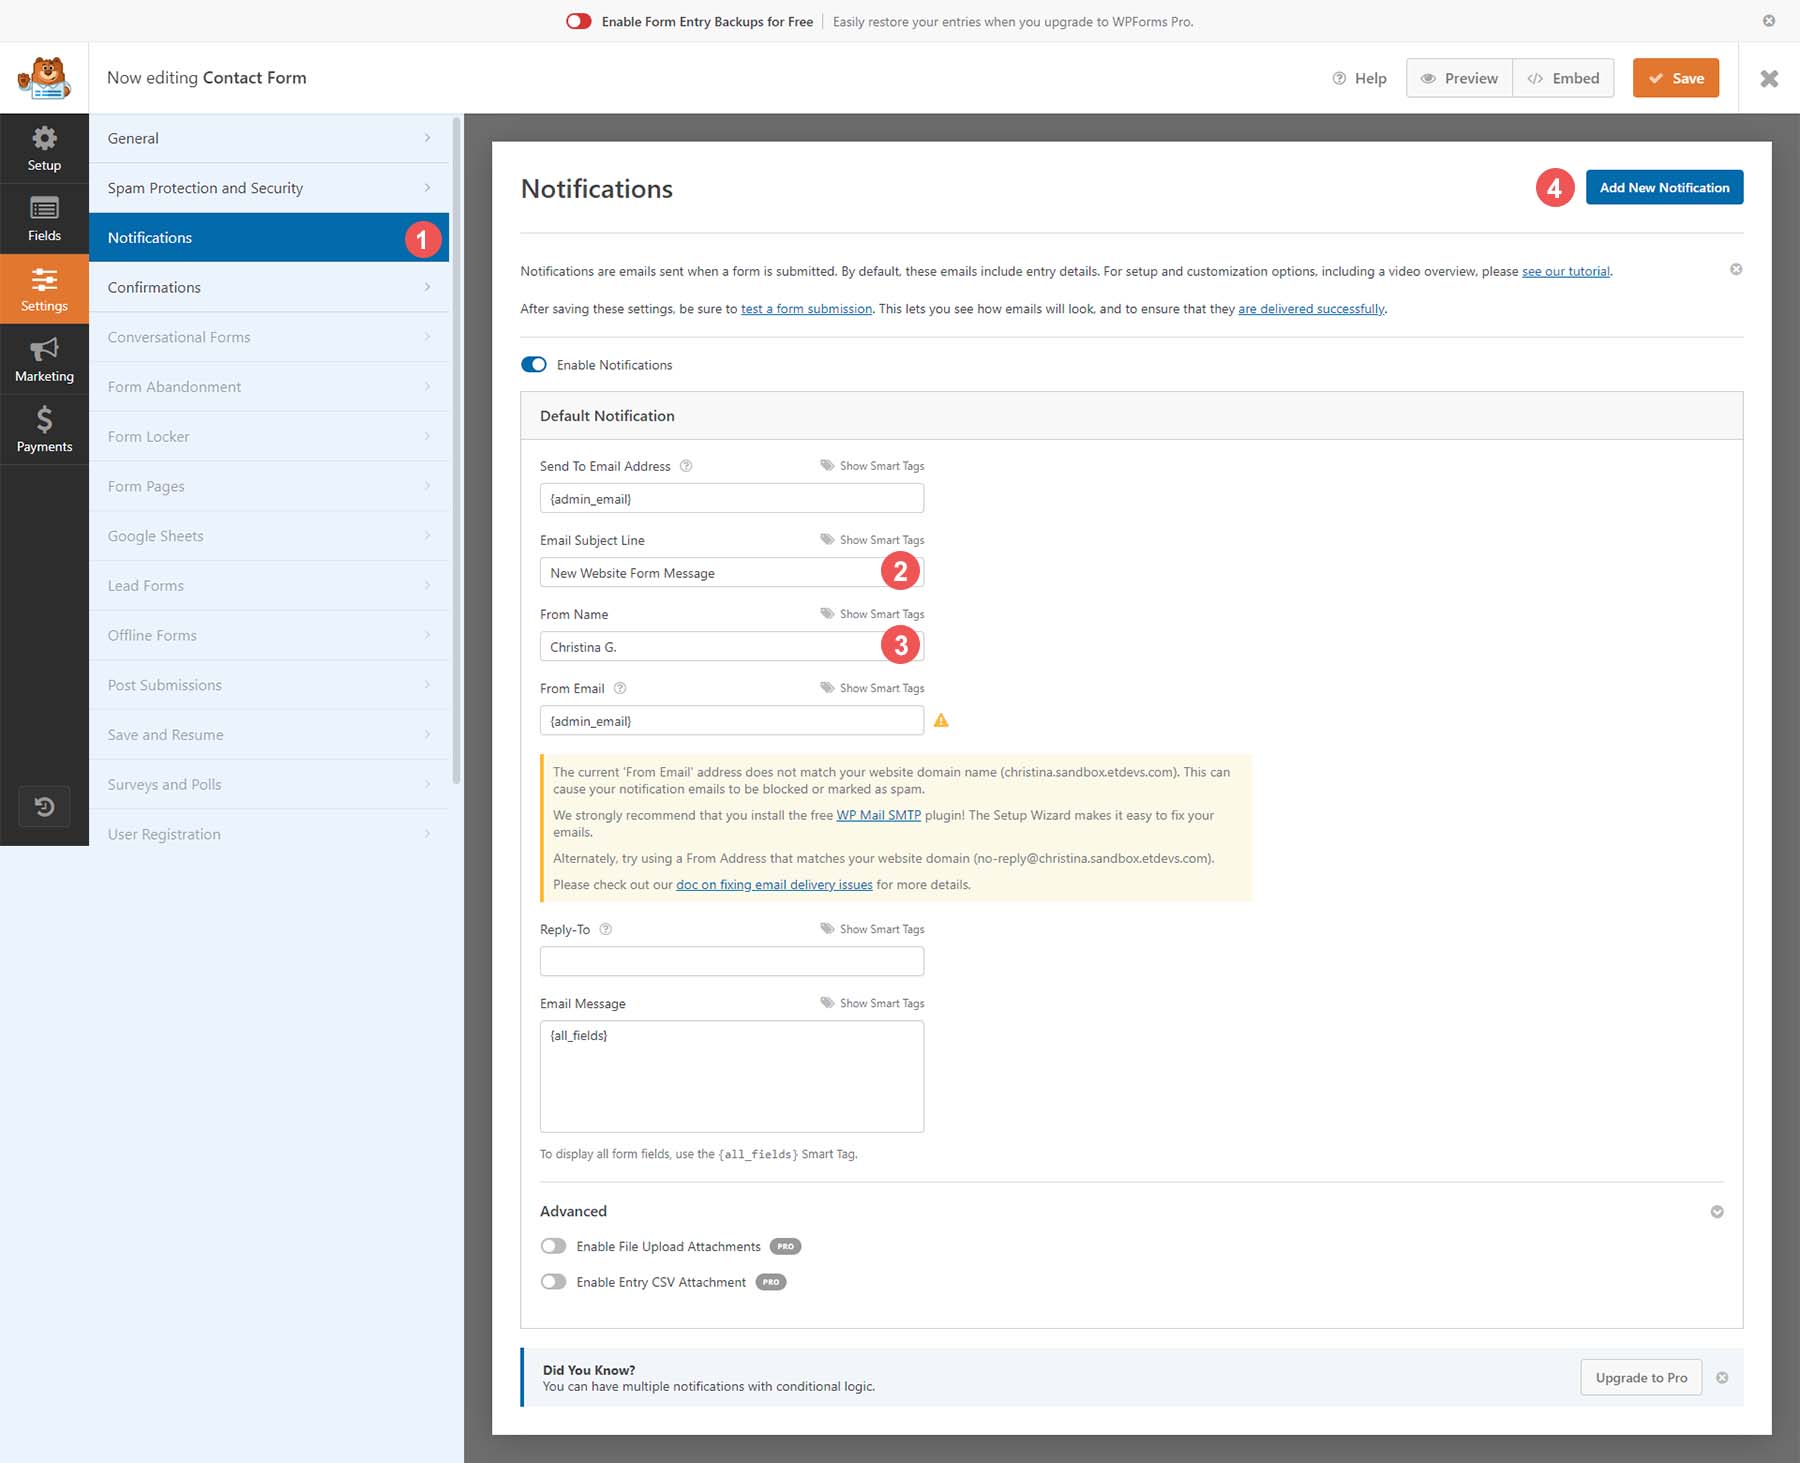Enable File Upload Attachments

(x=553, y=1245)
